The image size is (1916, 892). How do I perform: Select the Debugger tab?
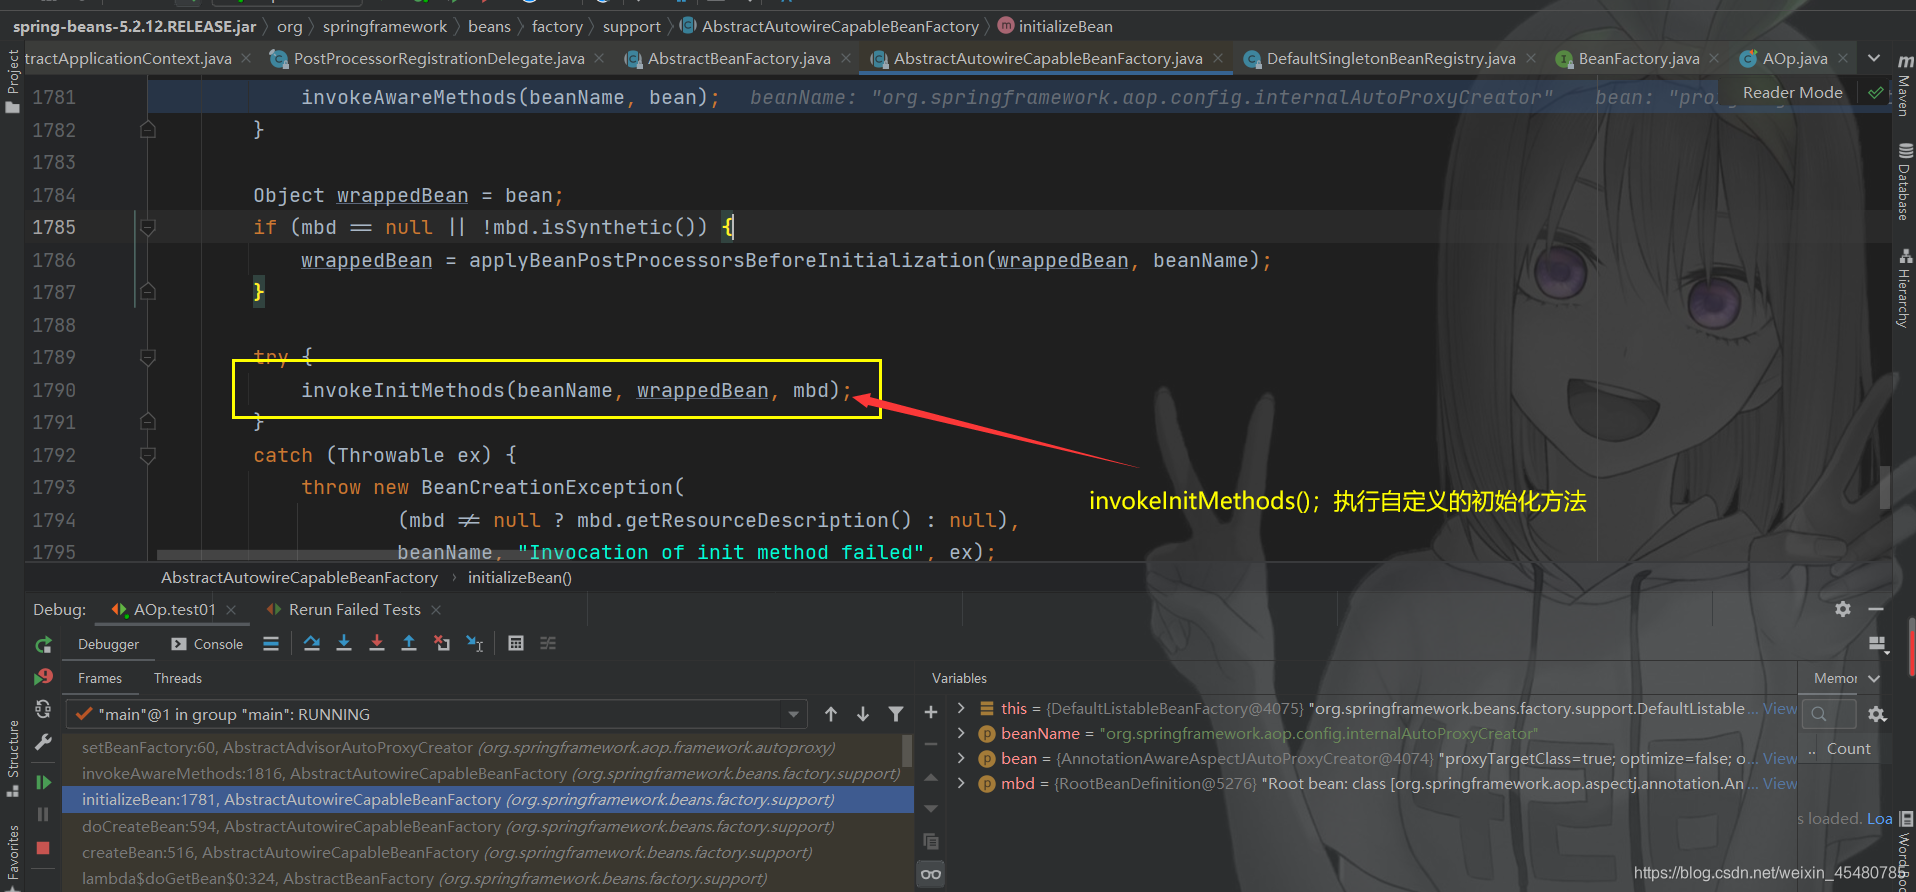(x=109, y=644)
